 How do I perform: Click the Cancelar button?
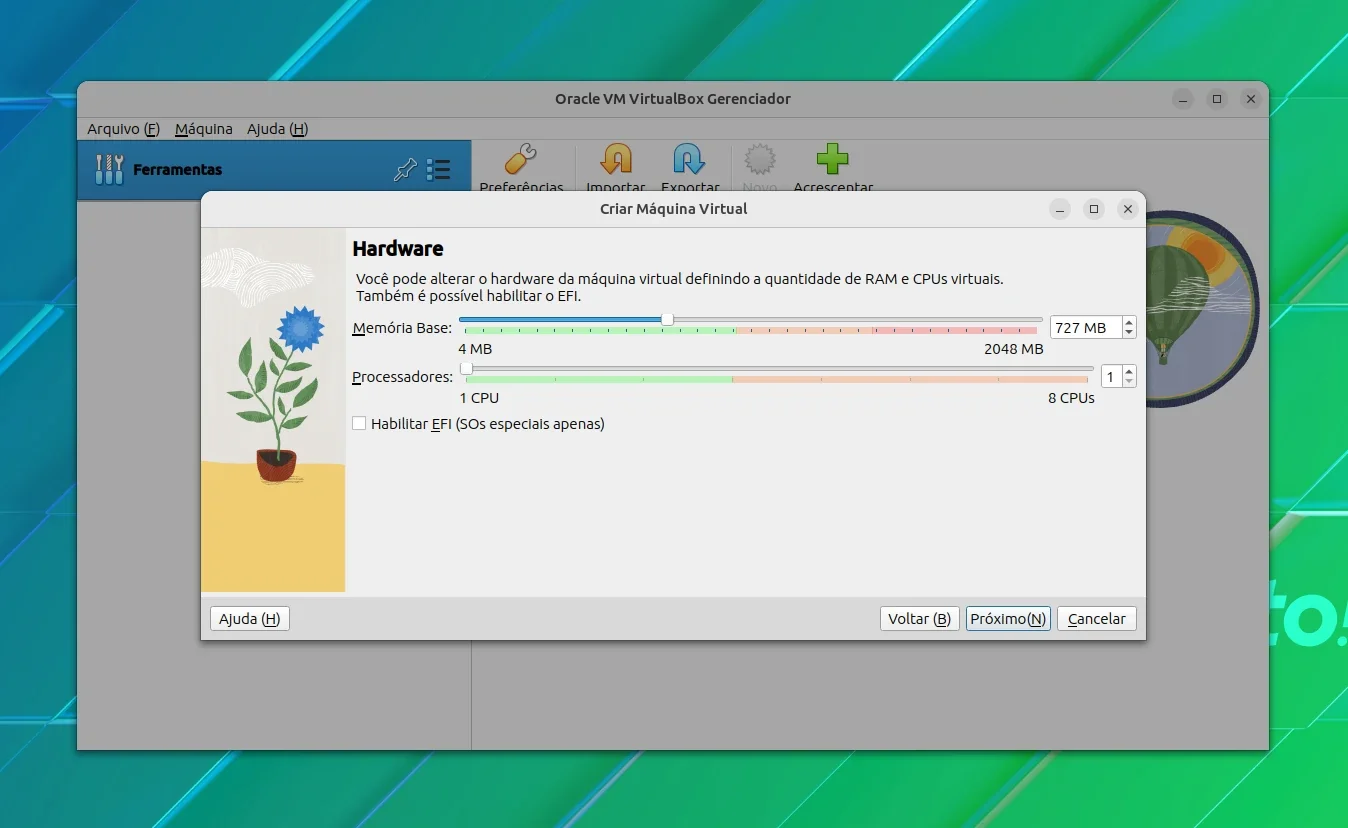1096,619
